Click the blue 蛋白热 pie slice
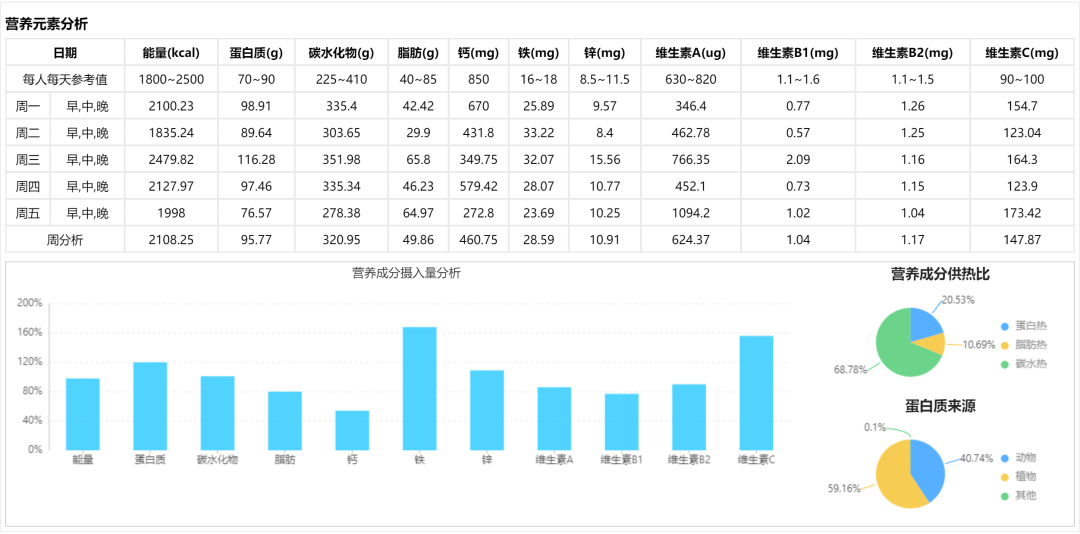1080x534 pixels. [924, 325]
